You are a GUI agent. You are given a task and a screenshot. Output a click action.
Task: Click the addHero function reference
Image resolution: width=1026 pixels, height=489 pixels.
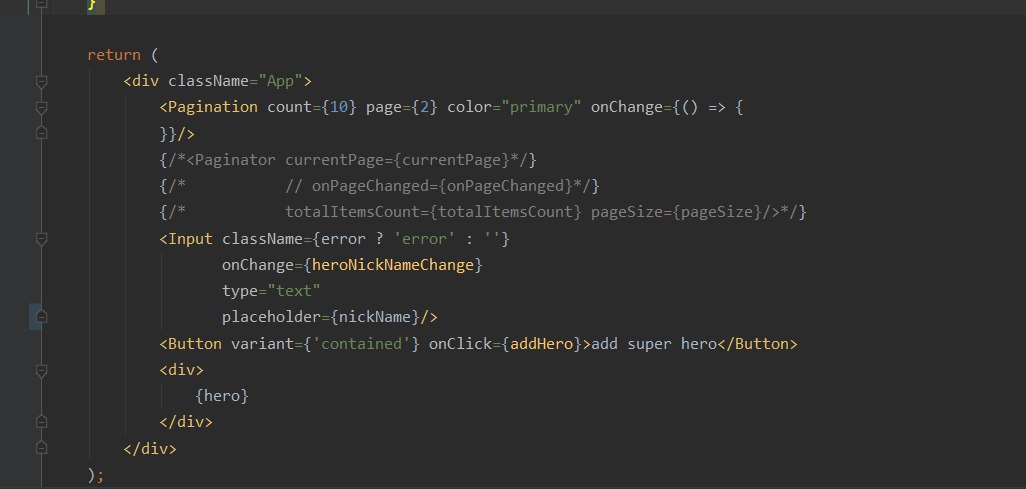click(x=541, y=344)
